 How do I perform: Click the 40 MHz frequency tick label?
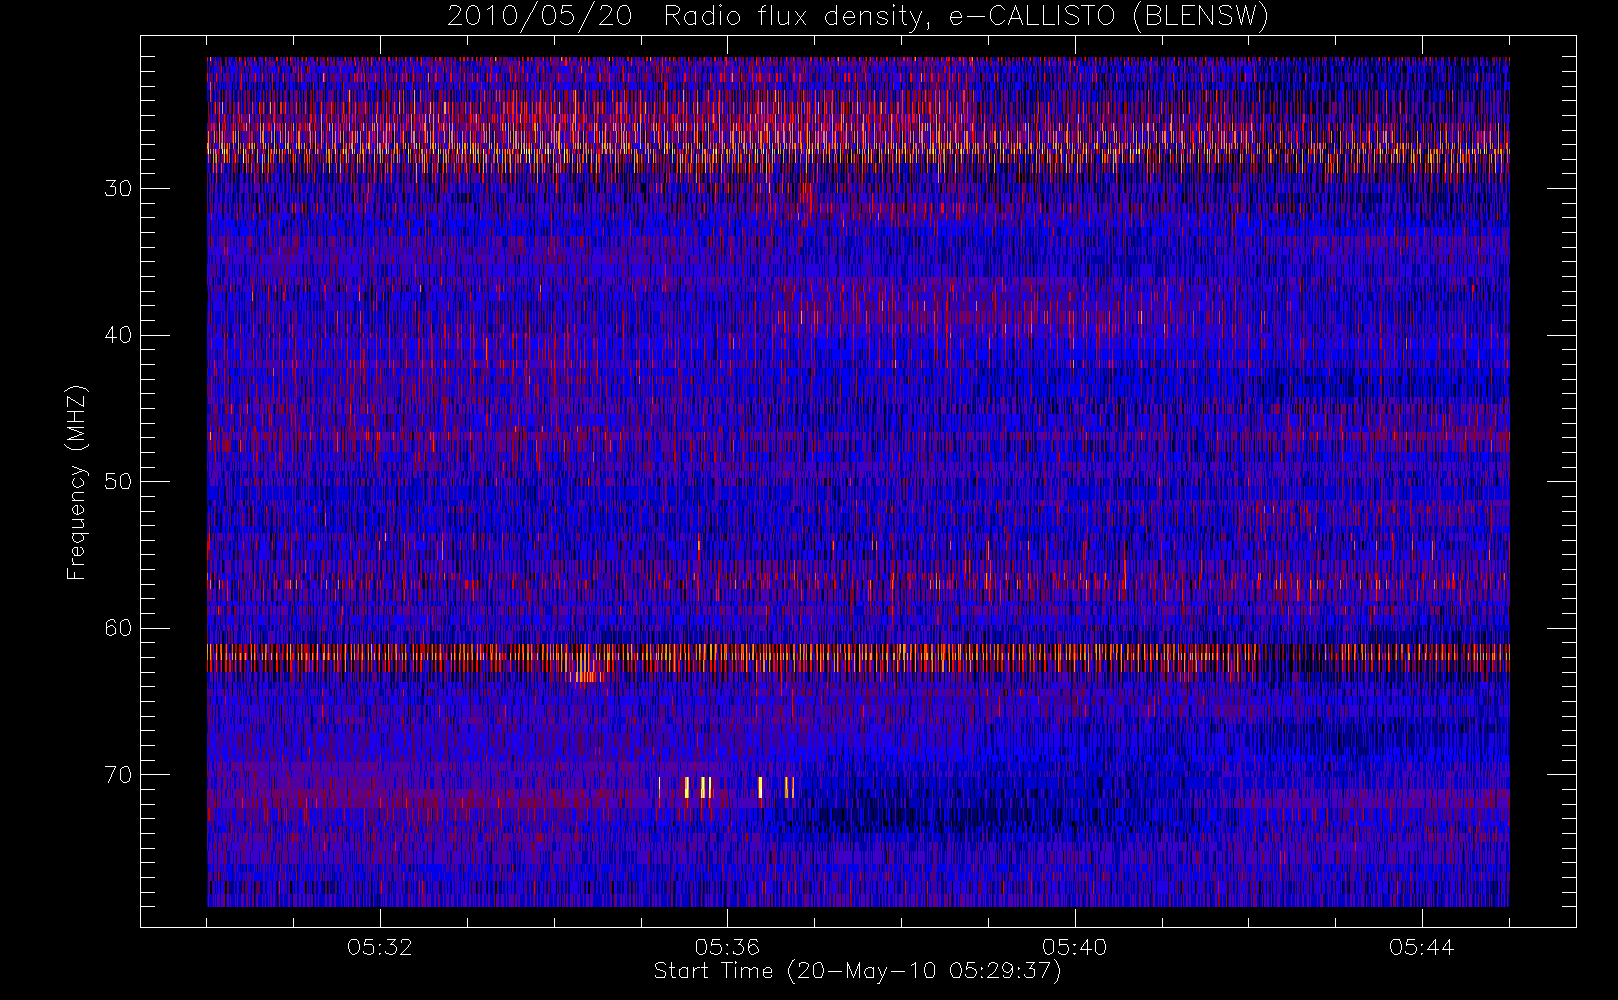tap(118, 335)
